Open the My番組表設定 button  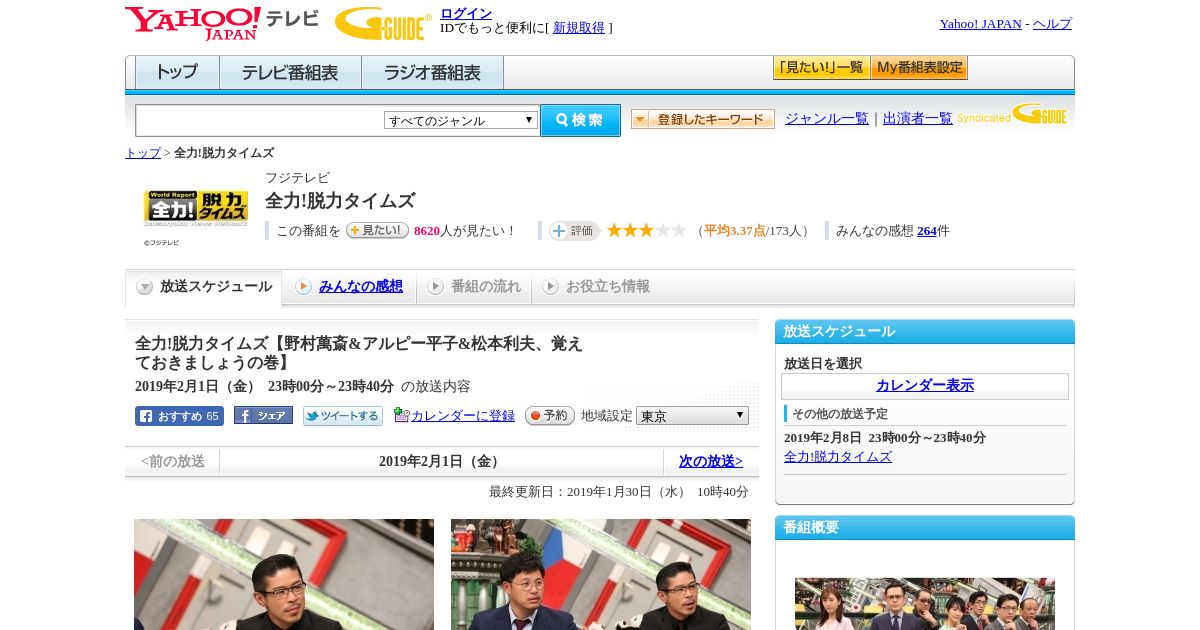(919, 68)
